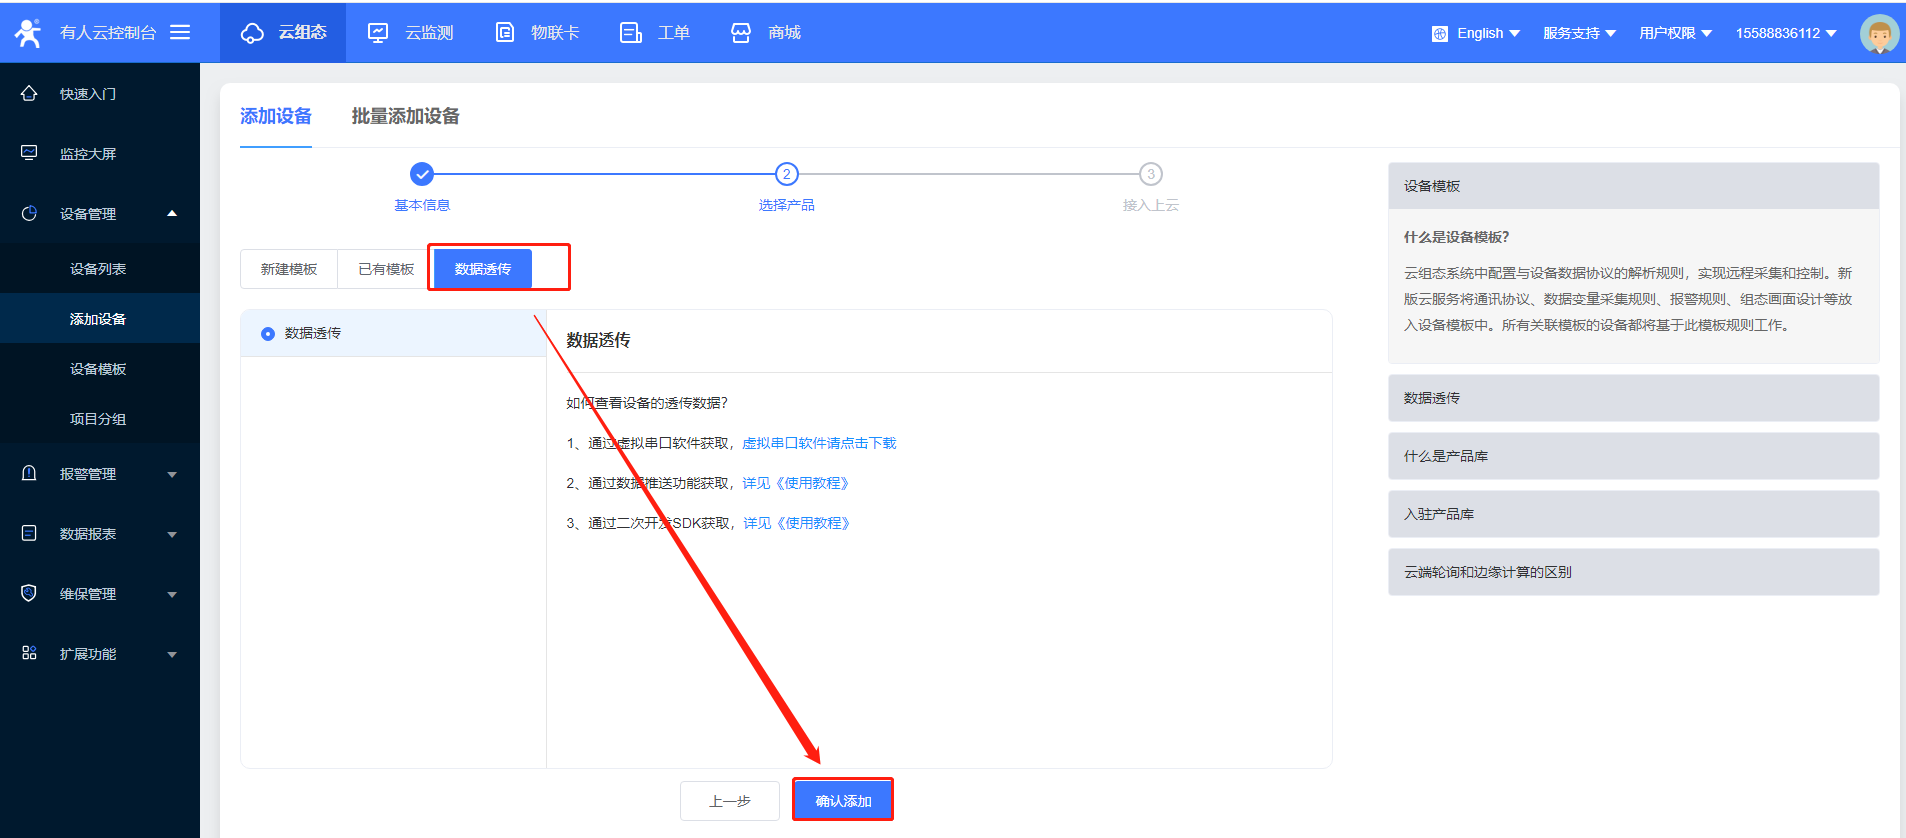Viewport: 1906px width, 838px height.
Task: Expand the 什么是产品库 help panel
Action: point(1632,456)
